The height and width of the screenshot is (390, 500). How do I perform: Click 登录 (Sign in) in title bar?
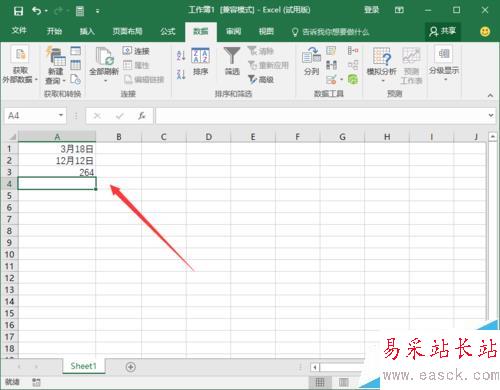[371, 10]
